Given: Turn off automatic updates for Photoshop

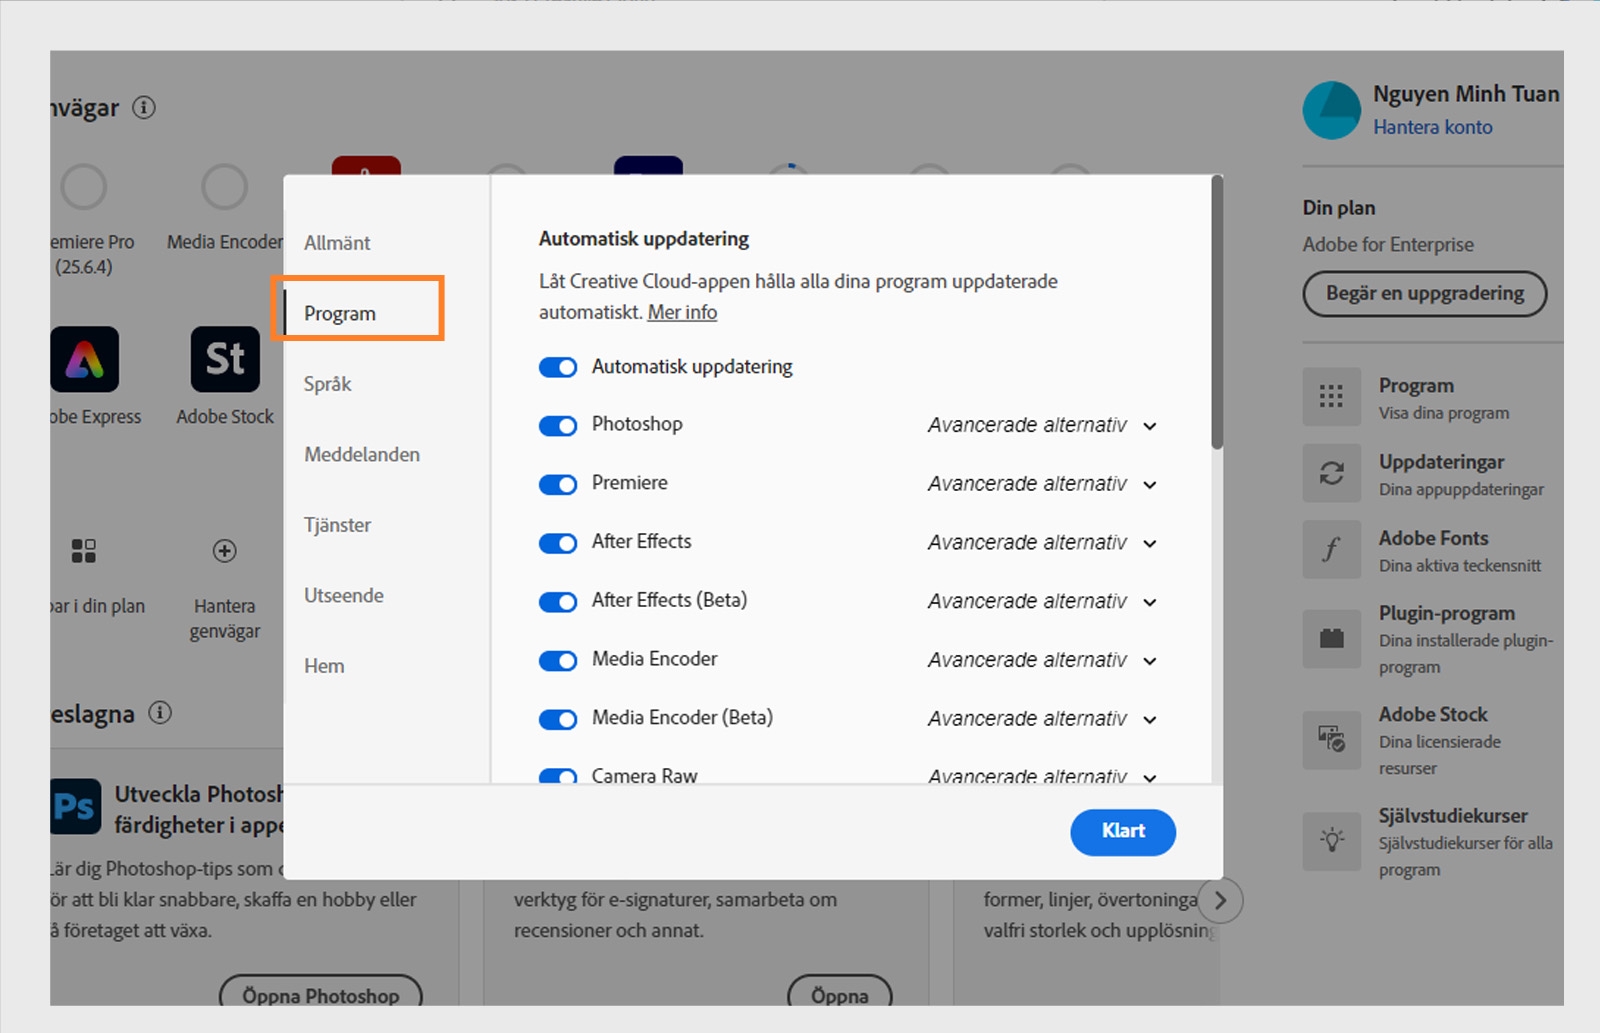Looking at the screenshot, I should pyautogui.click(x=557, y=425).
